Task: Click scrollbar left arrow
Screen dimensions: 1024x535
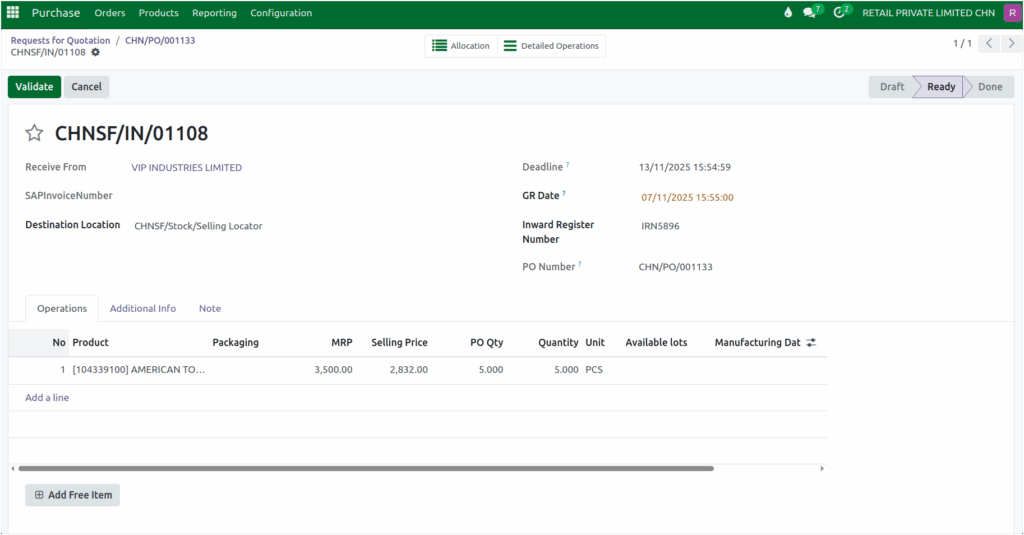Action: pyautogui.click(x=12, y=468)
